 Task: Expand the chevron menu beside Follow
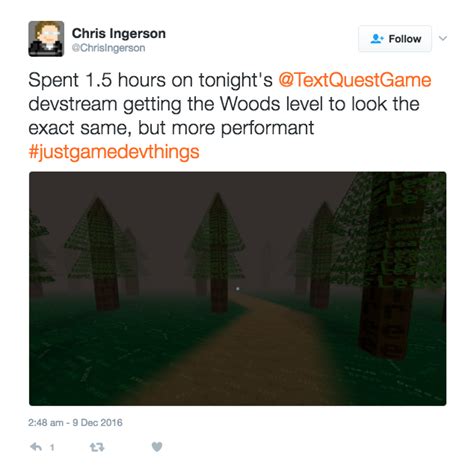point(443,38)
